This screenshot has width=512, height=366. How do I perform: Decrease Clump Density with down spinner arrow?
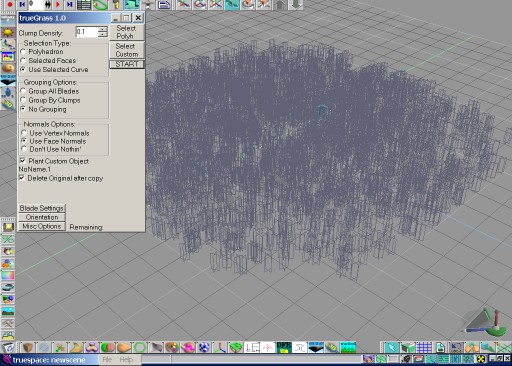(103, 35)
